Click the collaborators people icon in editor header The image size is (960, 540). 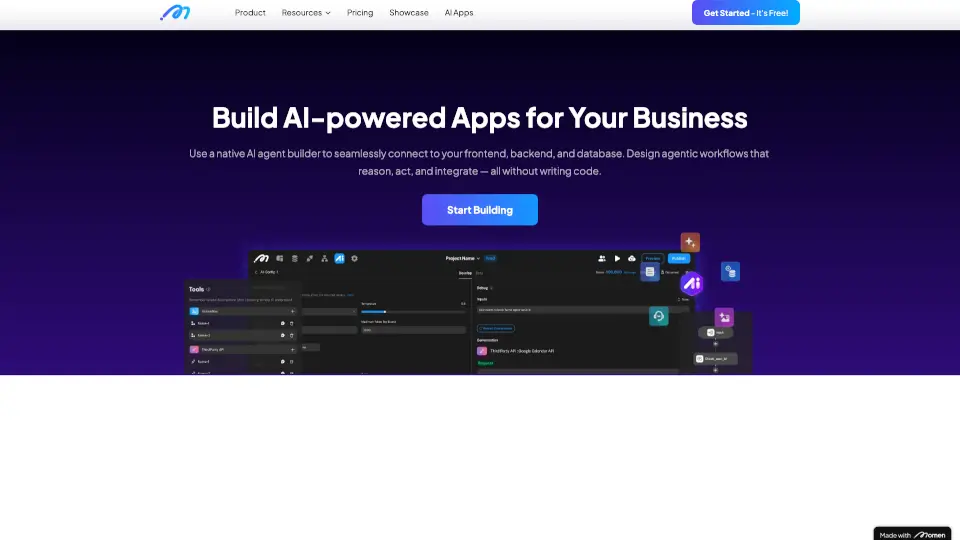coord(602,258)
